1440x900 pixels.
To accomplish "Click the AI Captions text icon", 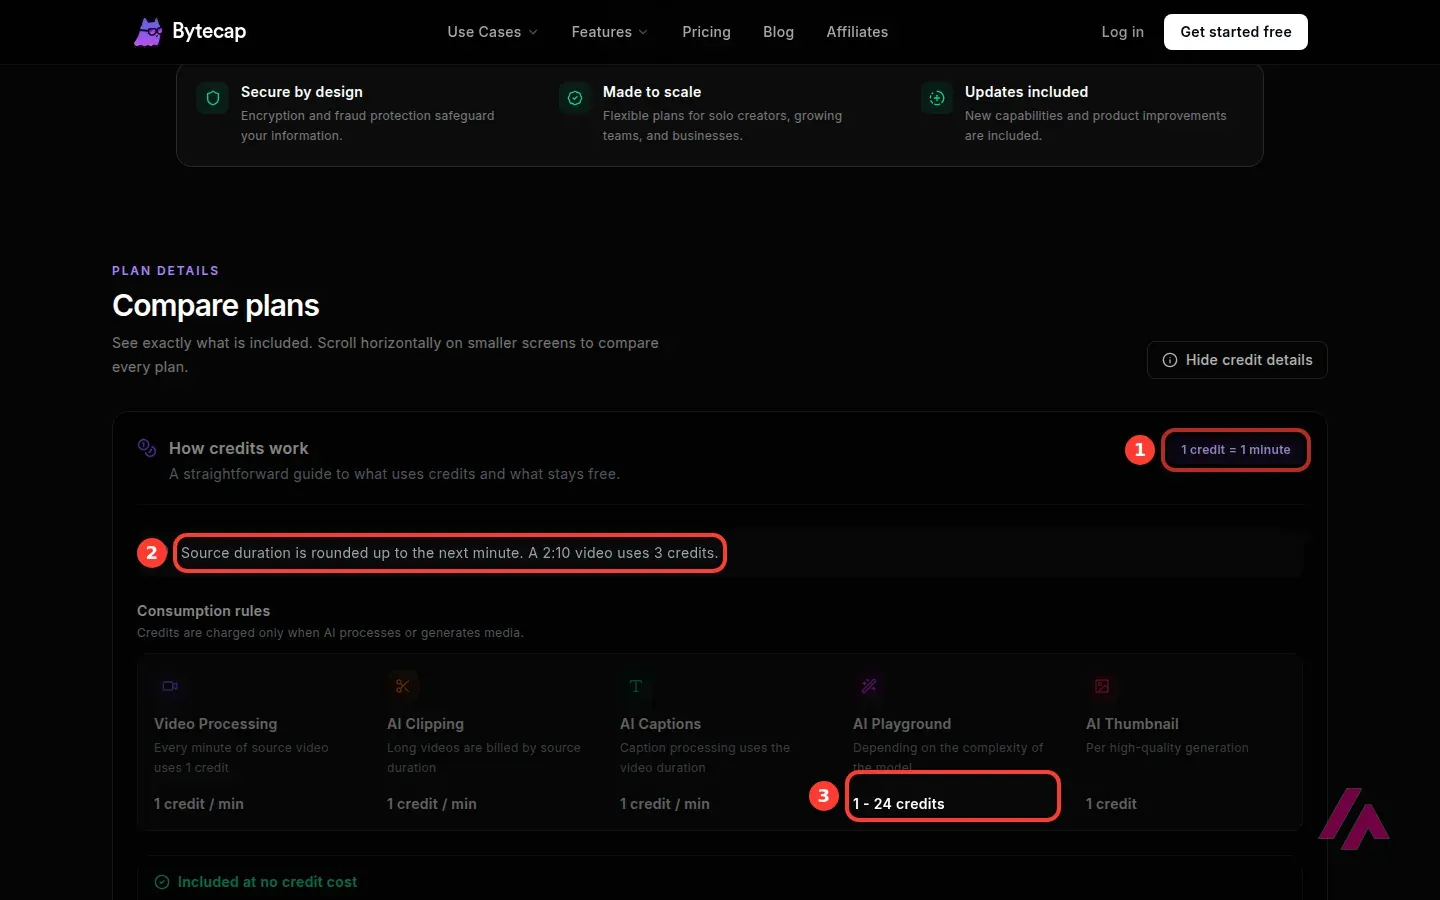I will pyautogui.click(x=636, y=686).
